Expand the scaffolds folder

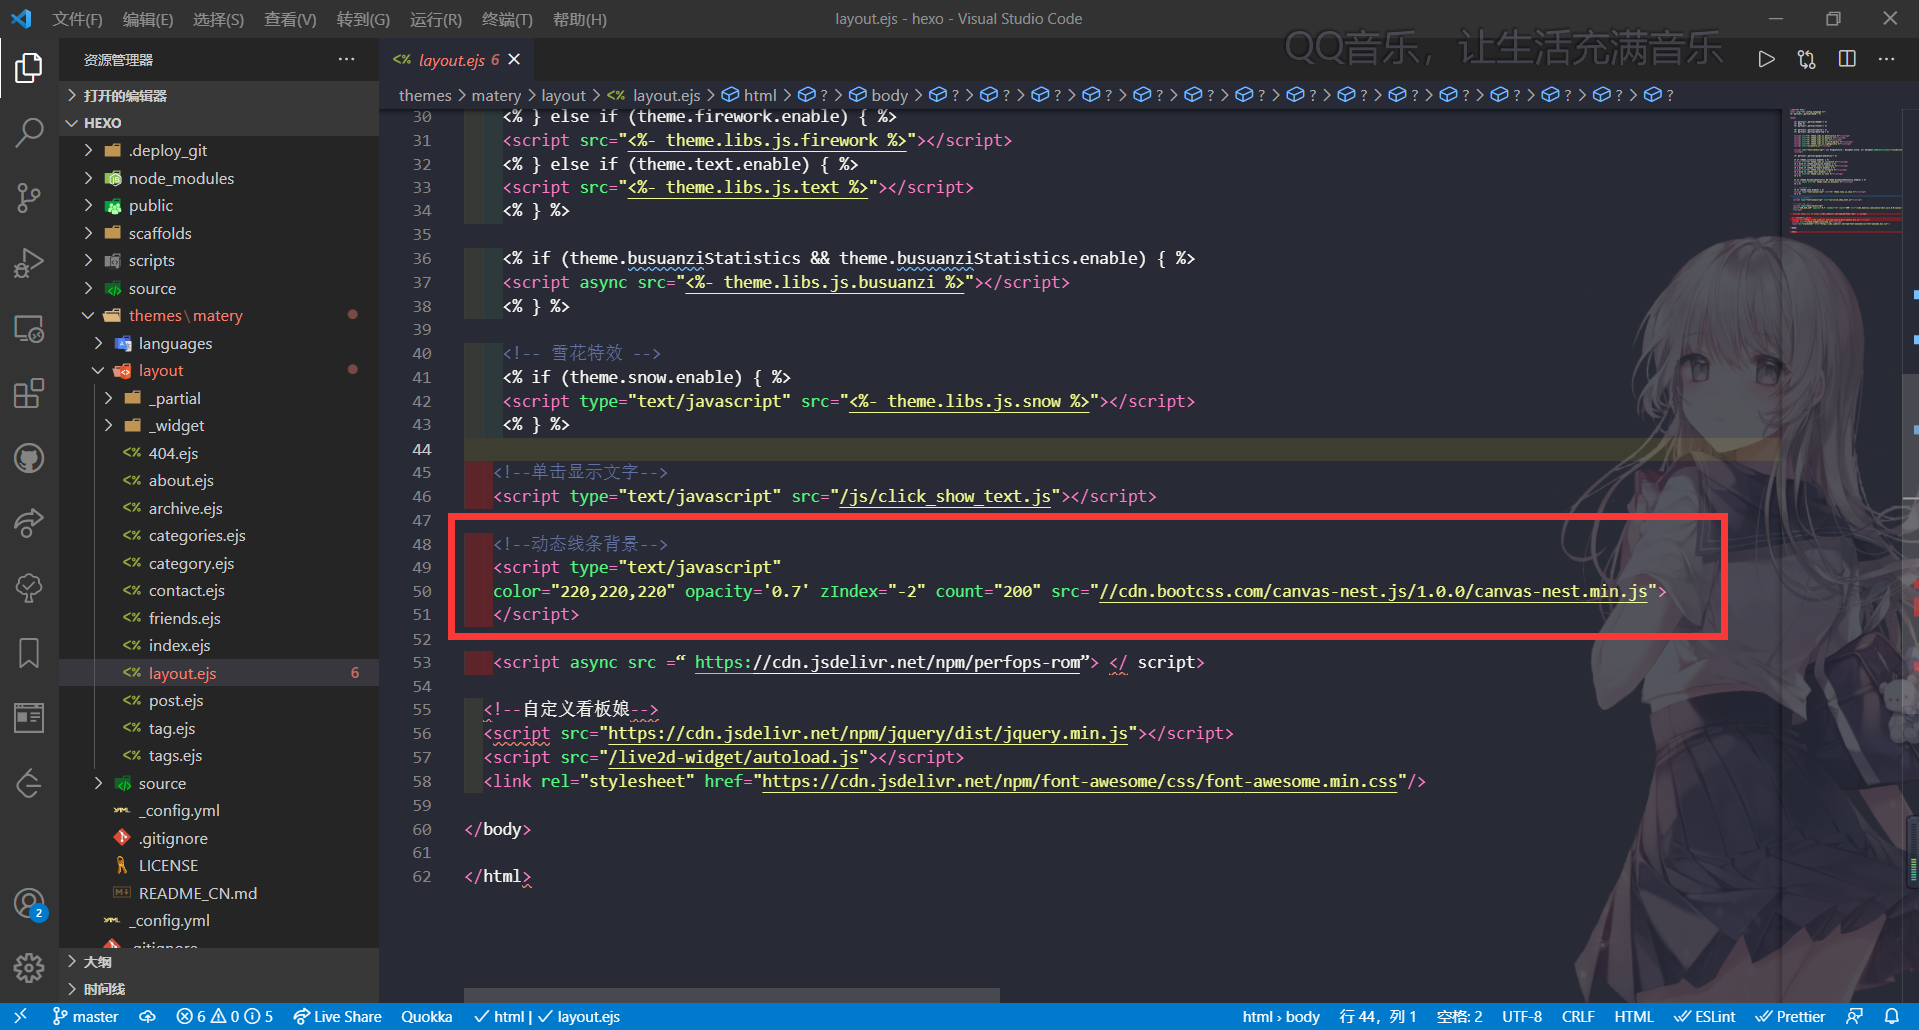pos(219,233)
